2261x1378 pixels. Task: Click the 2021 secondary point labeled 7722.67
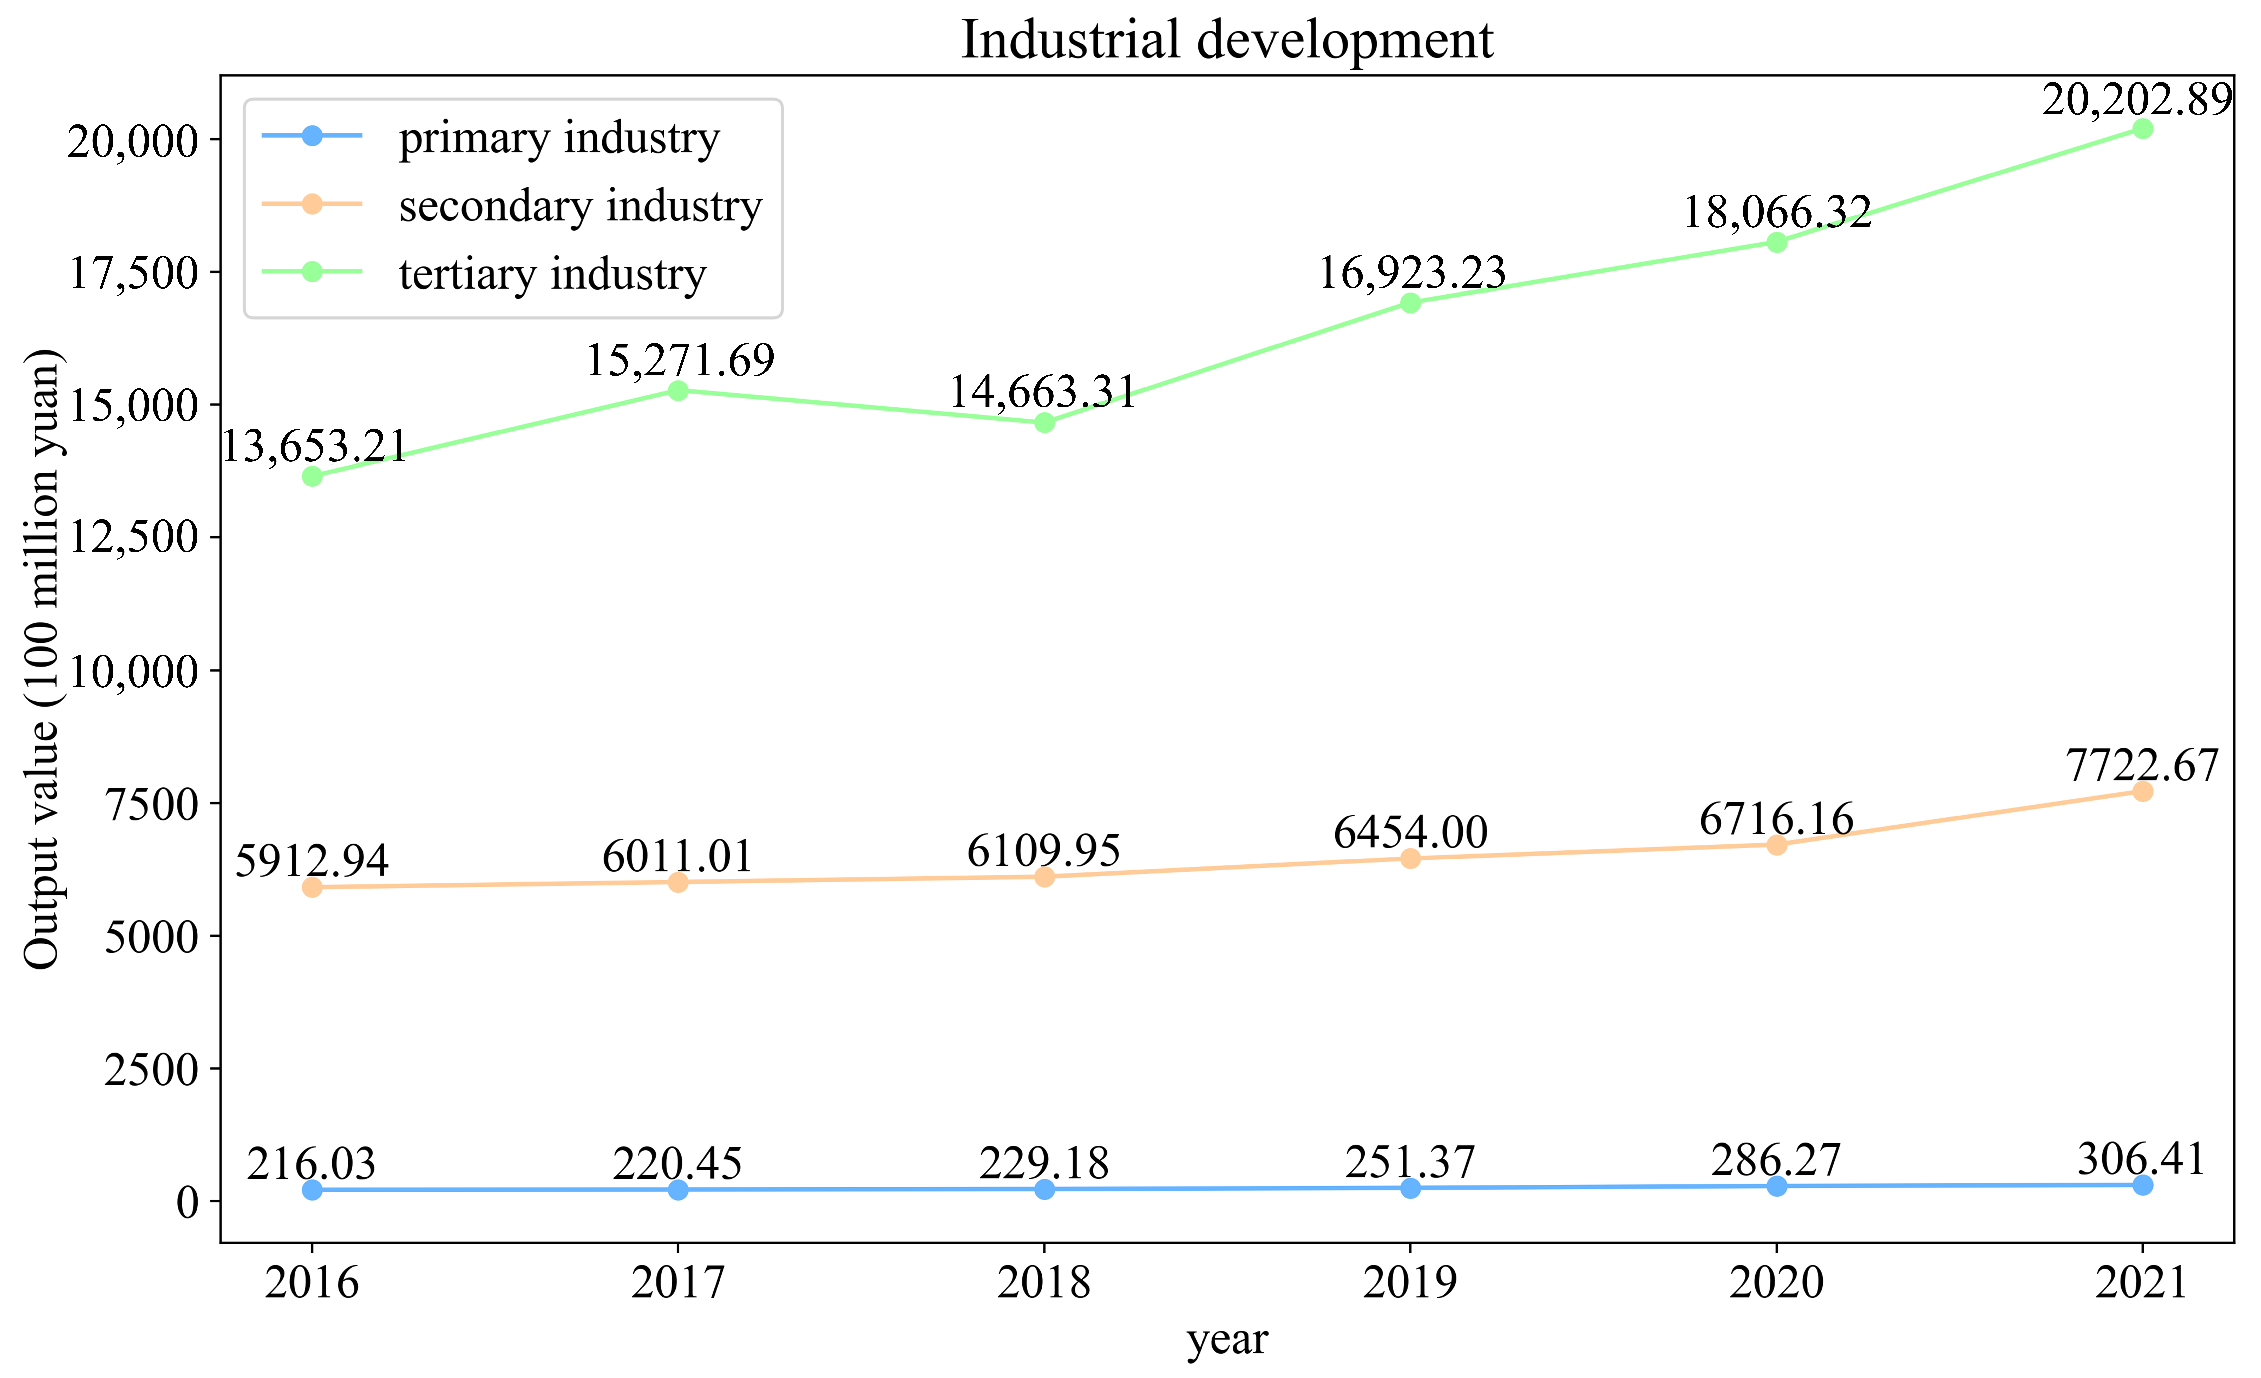click(2142, 791)
